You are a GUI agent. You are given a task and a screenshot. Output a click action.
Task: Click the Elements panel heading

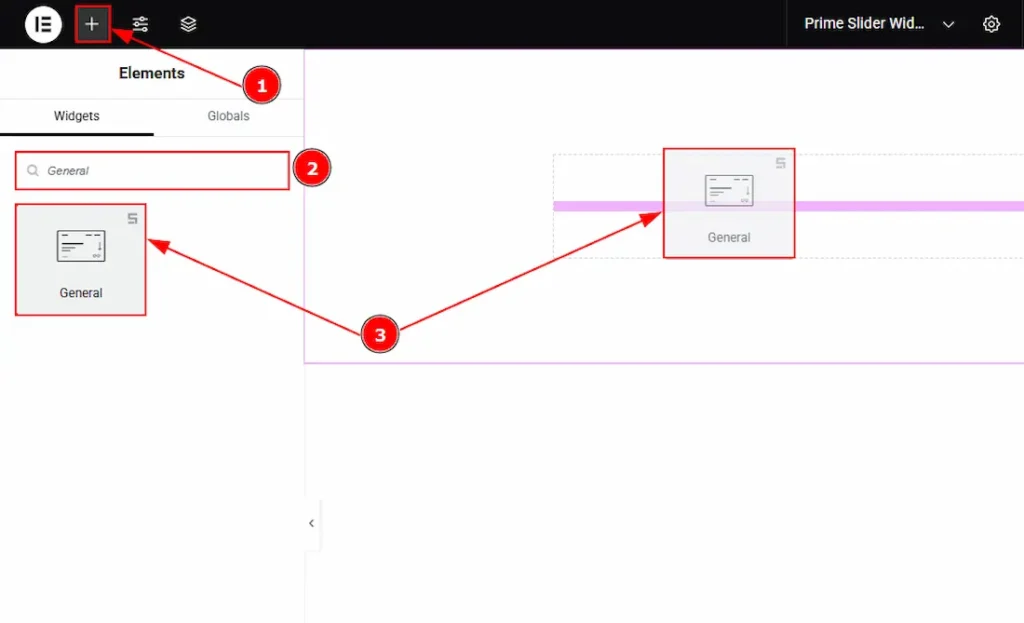point(152,73)
